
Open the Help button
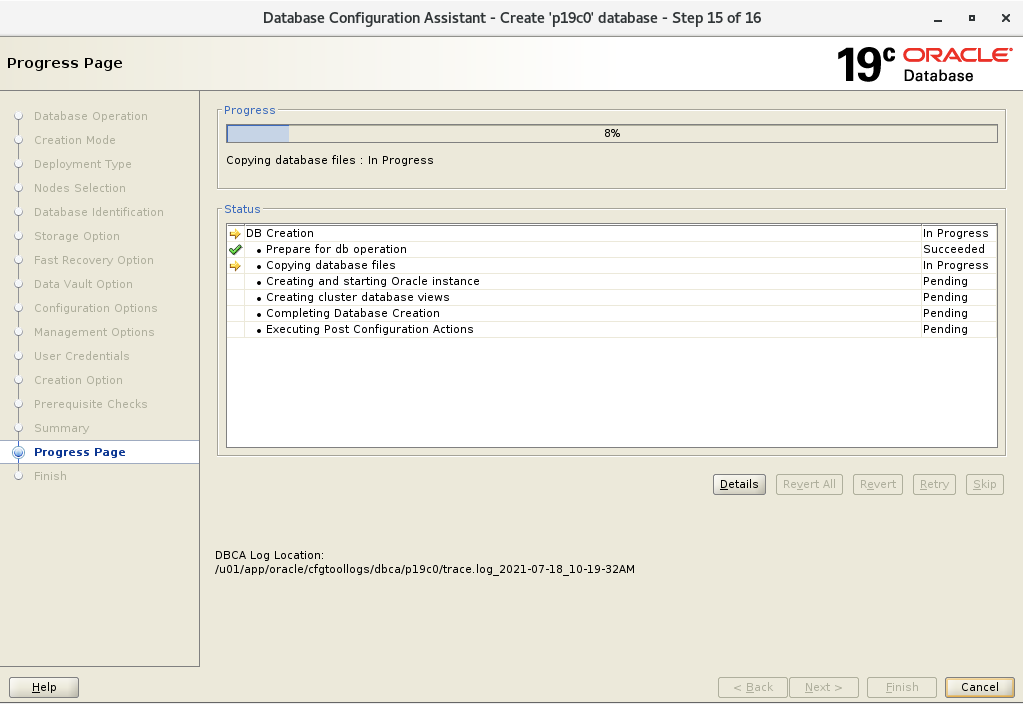point(44,687)
